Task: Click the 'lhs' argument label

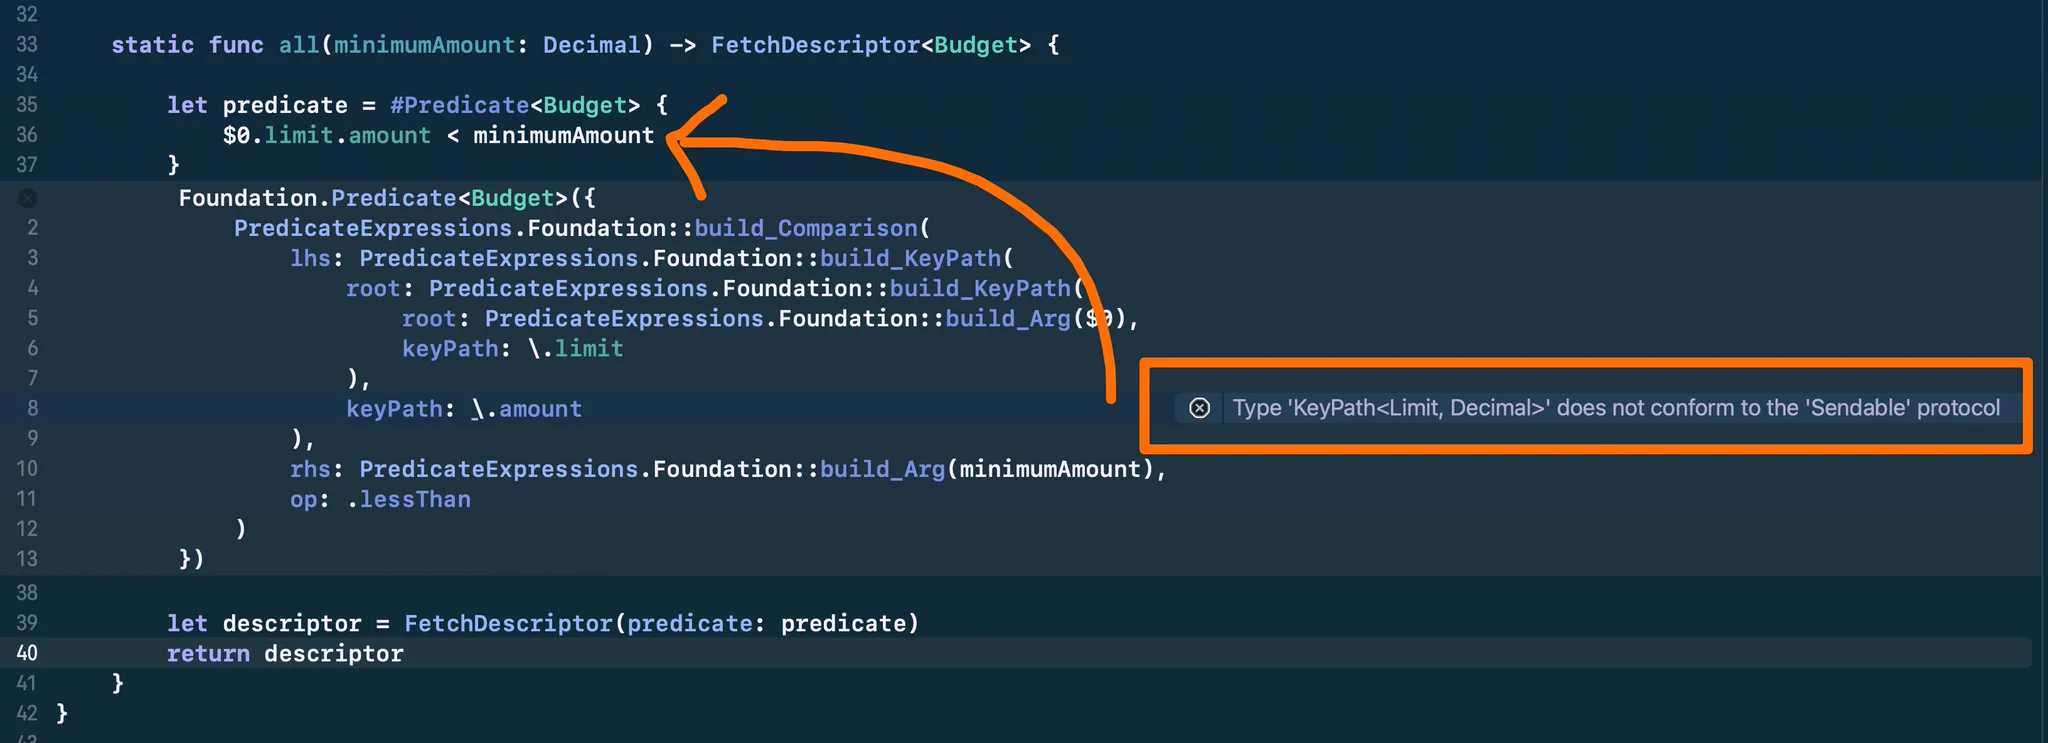Action: coord(310,258)
